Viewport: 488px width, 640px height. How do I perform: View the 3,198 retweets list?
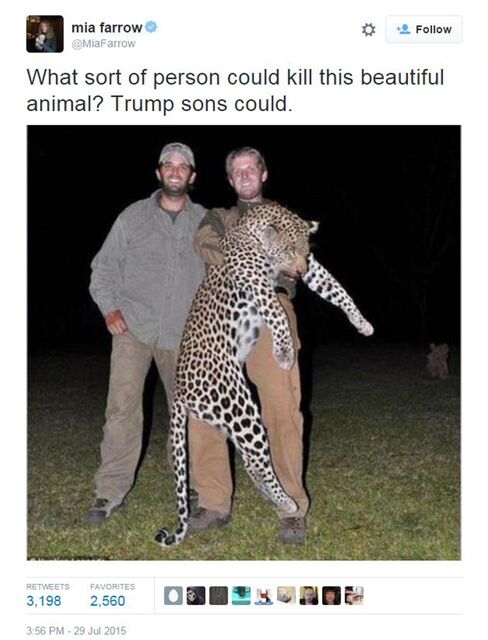click(x=44, y=601)
